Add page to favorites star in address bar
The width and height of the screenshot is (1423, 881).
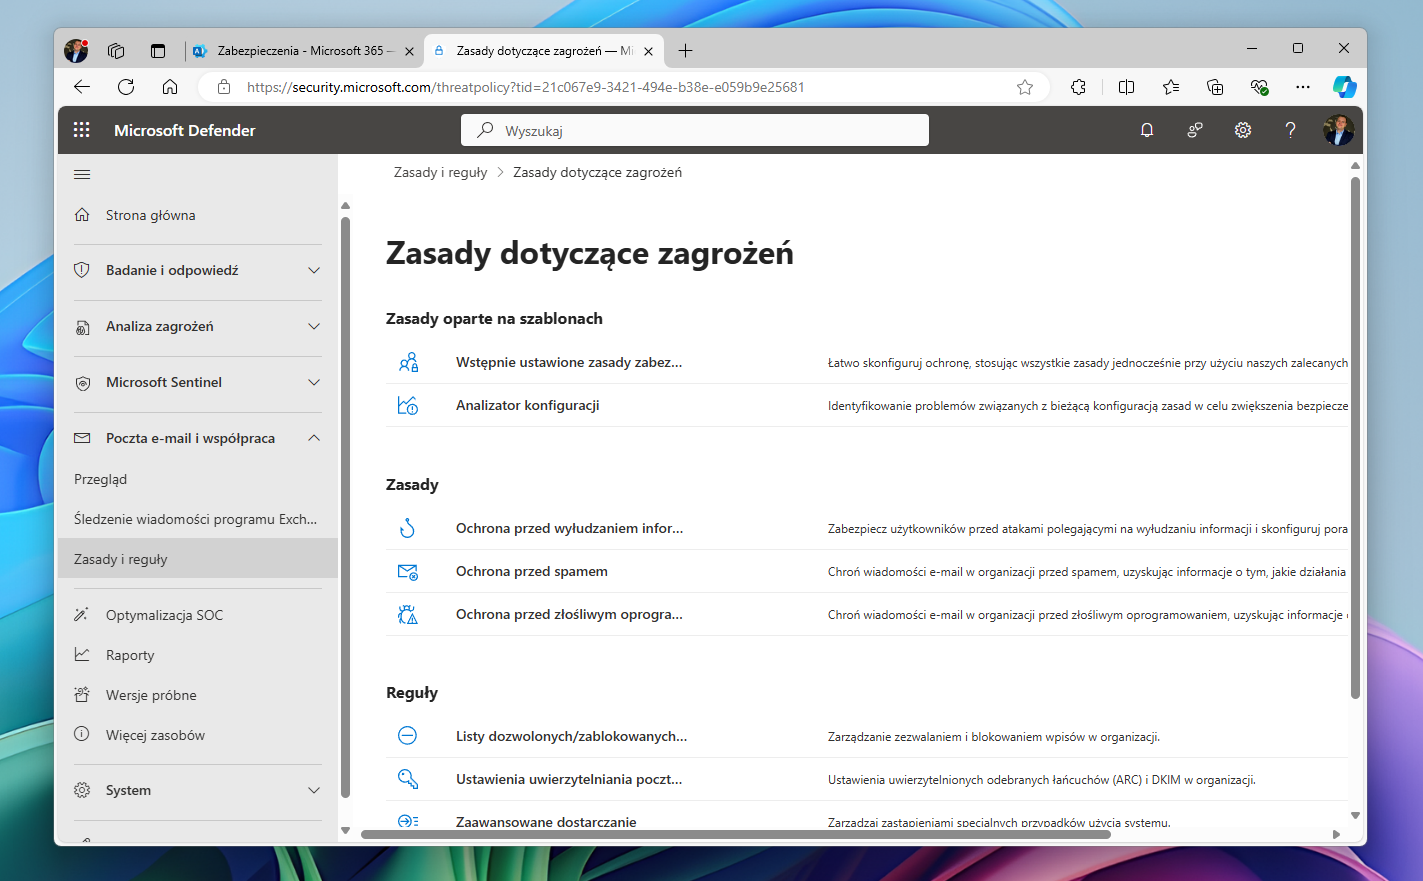click(x=1025, y=87)
